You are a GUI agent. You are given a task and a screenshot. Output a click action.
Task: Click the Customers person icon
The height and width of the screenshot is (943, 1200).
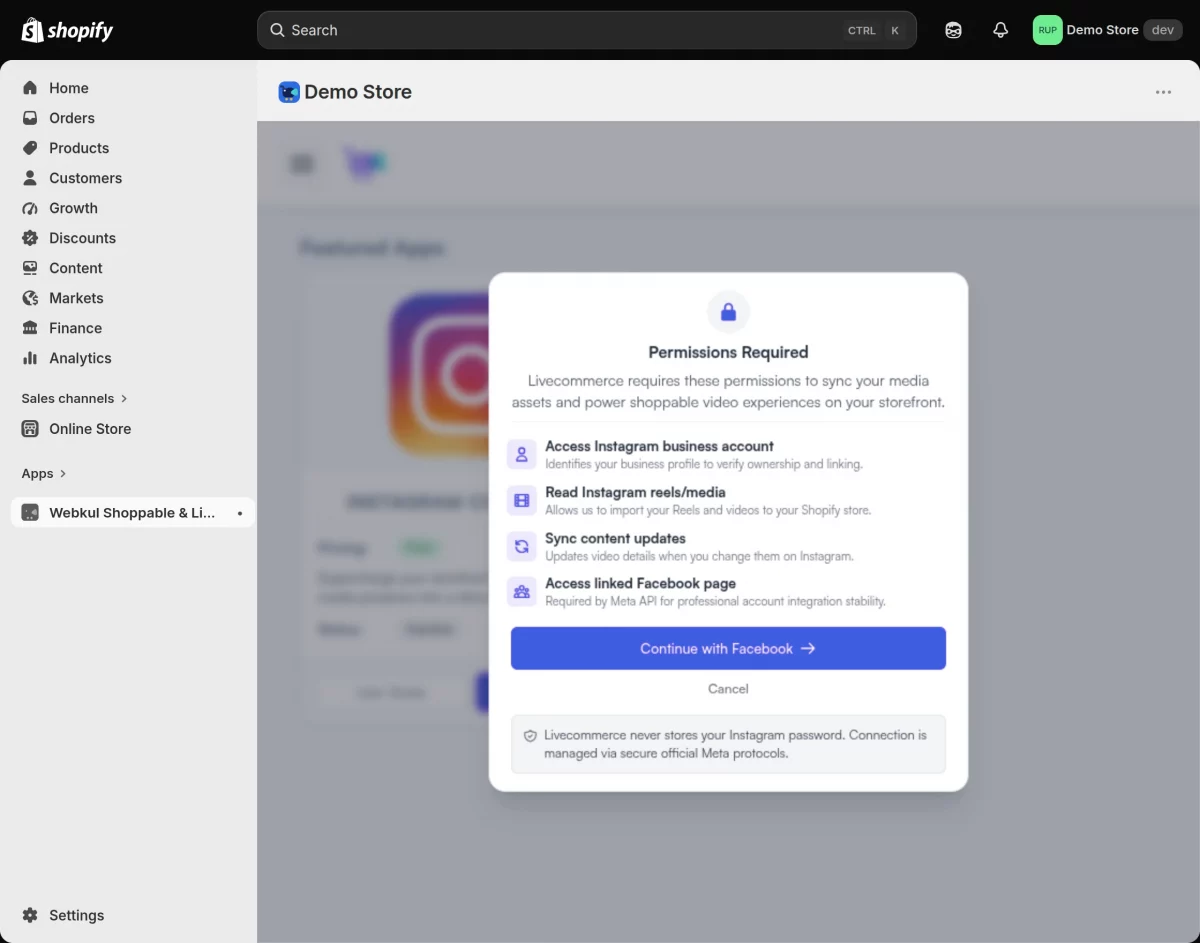pyautogui.click(x=30, y=178)
